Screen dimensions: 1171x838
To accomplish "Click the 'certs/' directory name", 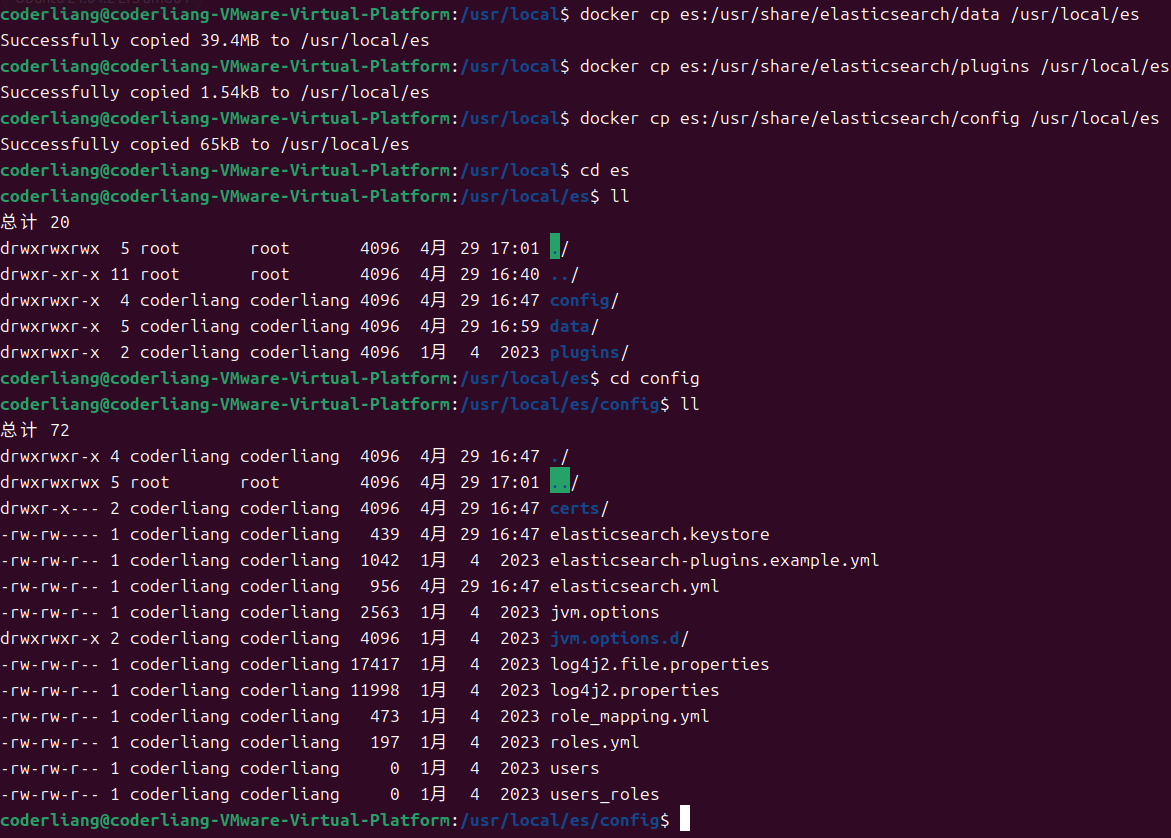I will pyautogui.click(x=580, y=509).
